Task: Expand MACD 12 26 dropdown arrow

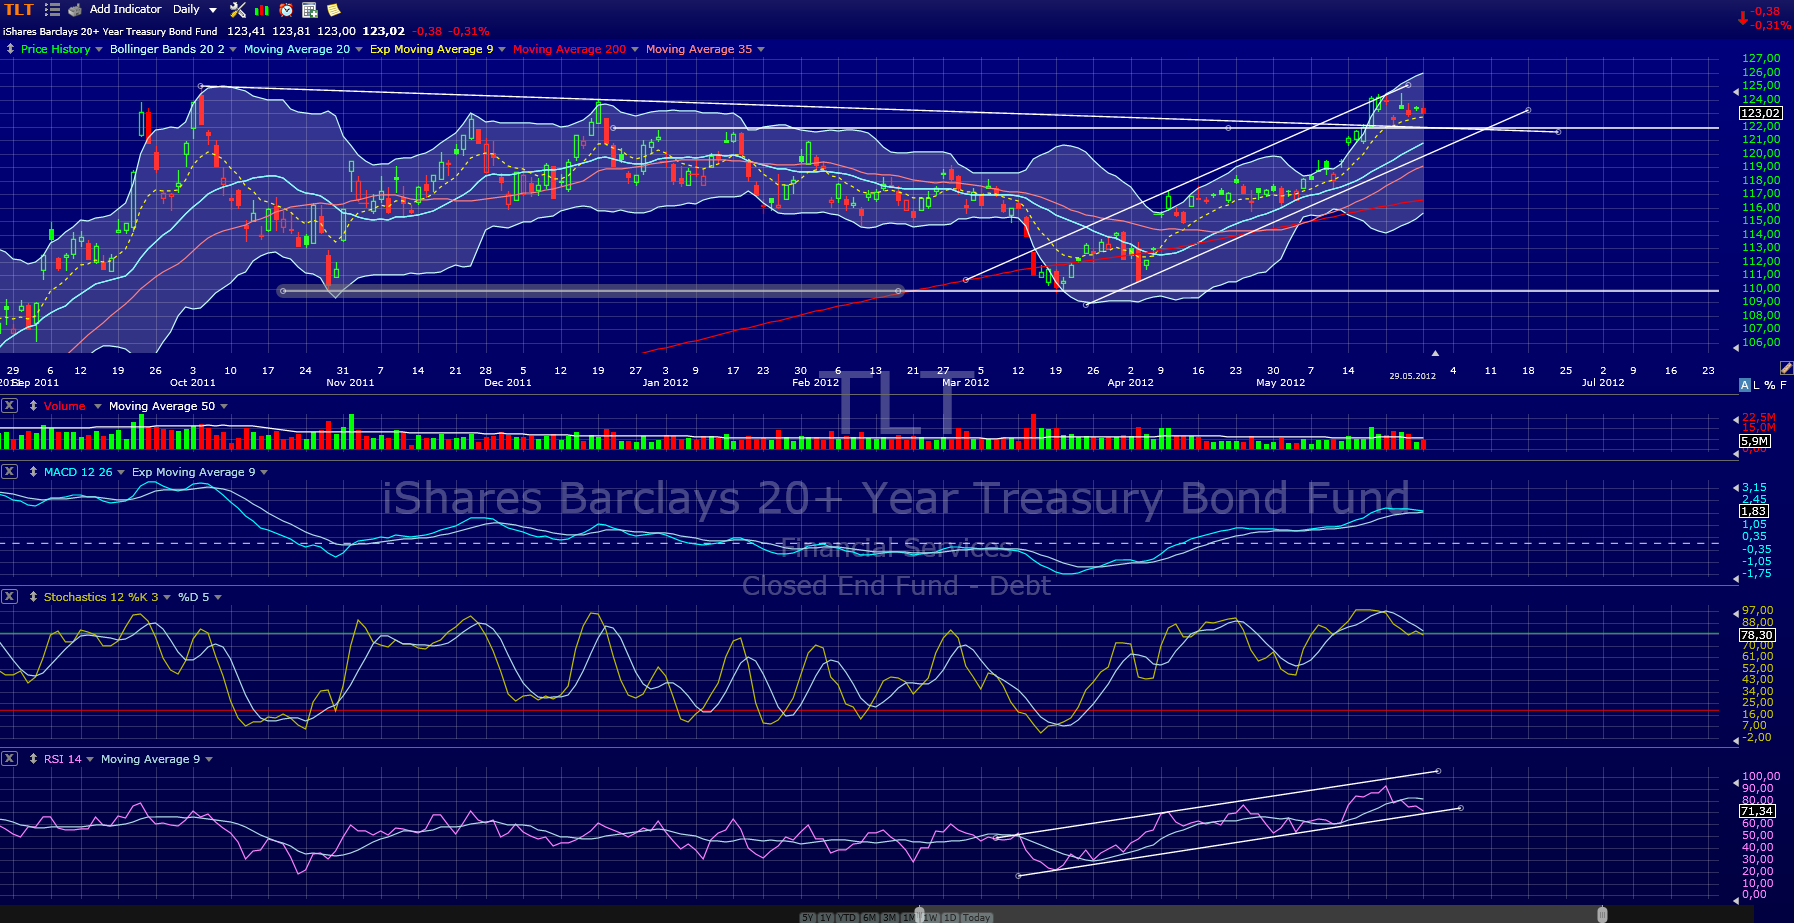Action: (x=121, y=472)
